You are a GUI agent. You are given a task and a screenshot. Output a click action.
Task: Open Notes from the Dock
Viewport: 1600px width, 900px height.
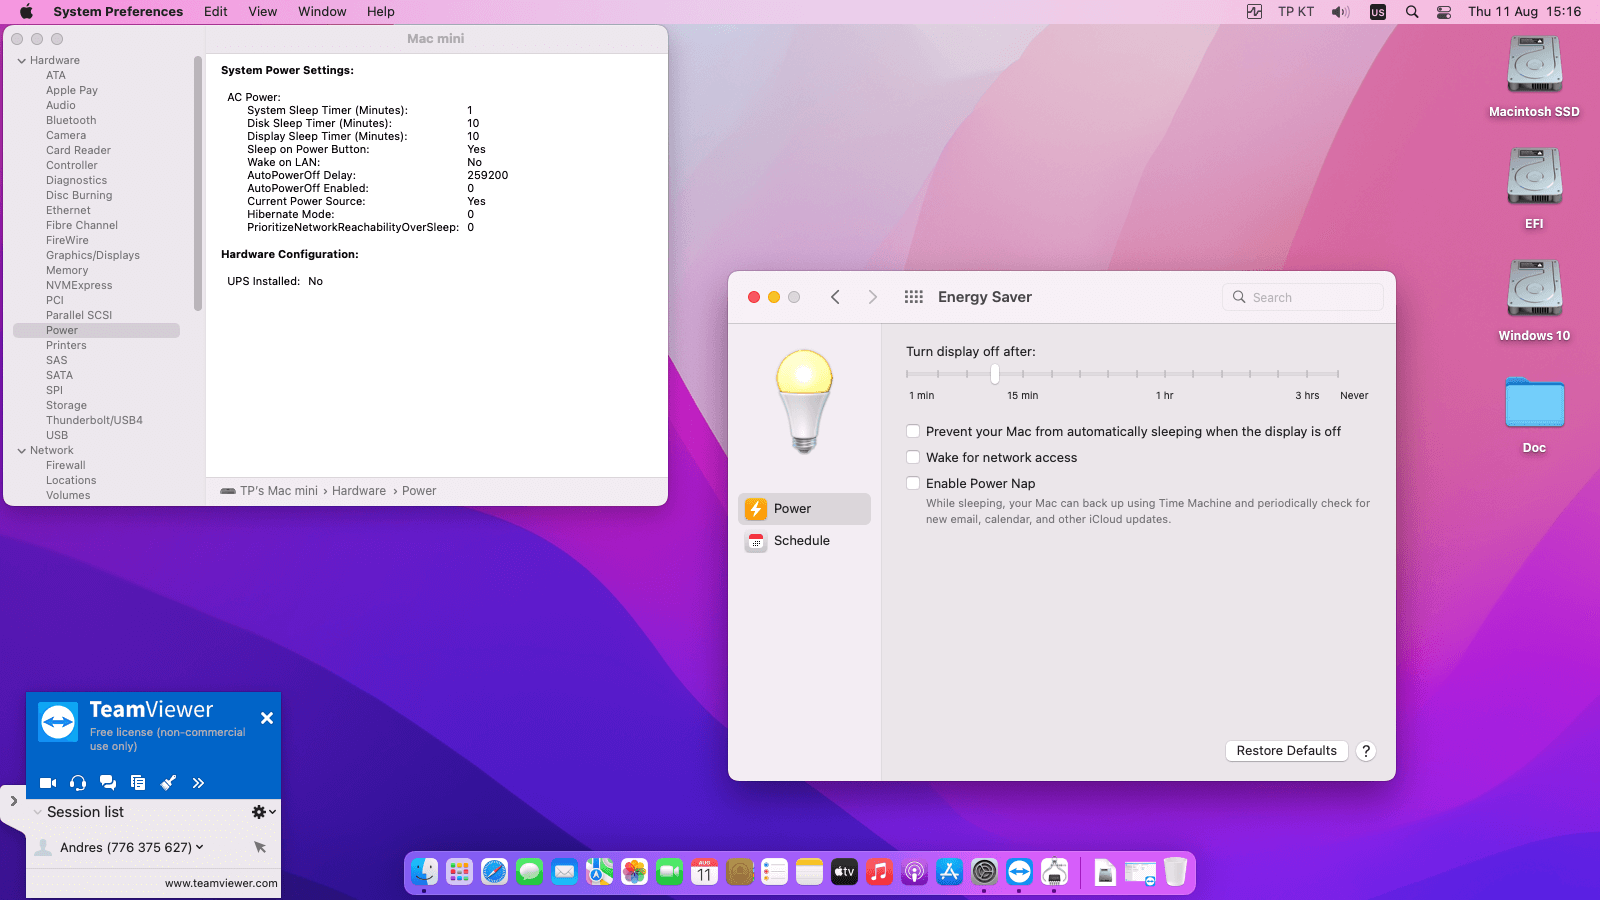(x=809, y=872)
